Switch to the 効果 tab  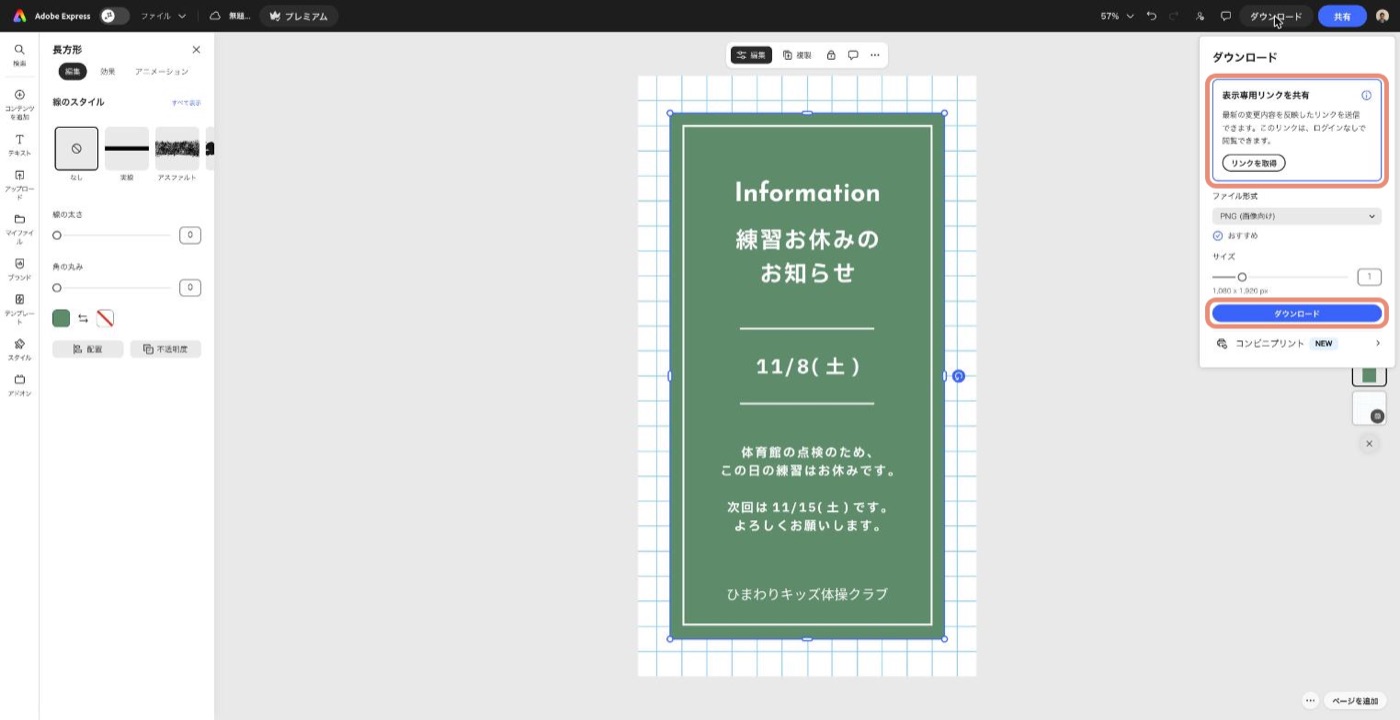(107, 71)
